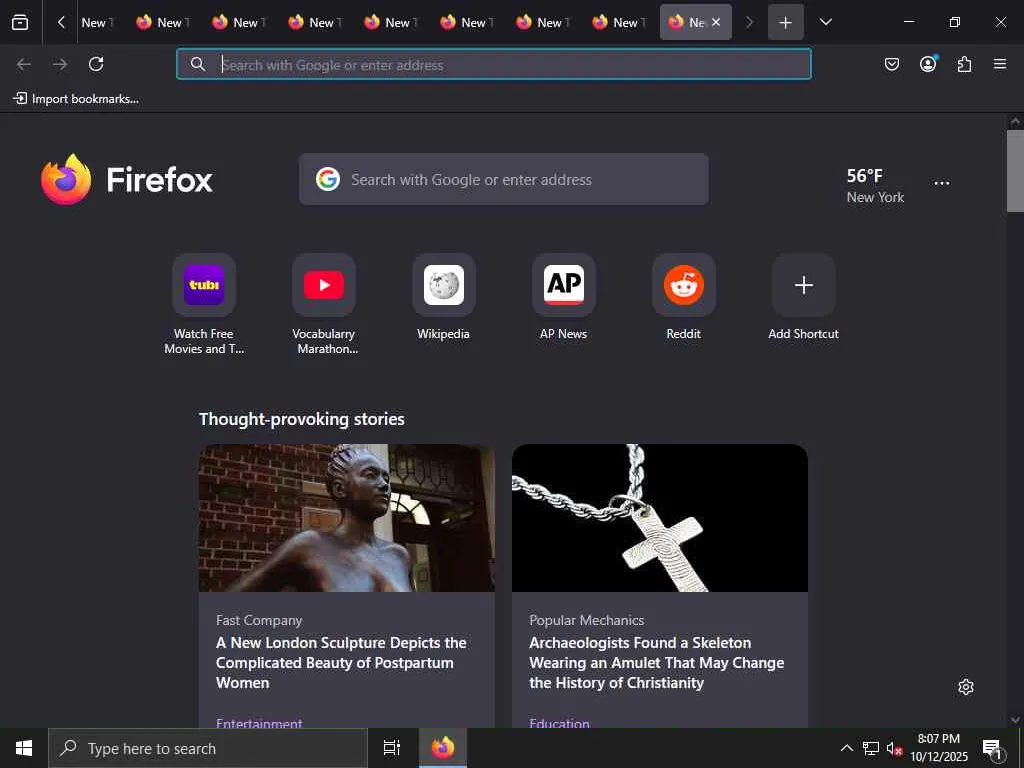Open Task View on the taskbar
1024x768 pixels.
click(x=391, y=748)
